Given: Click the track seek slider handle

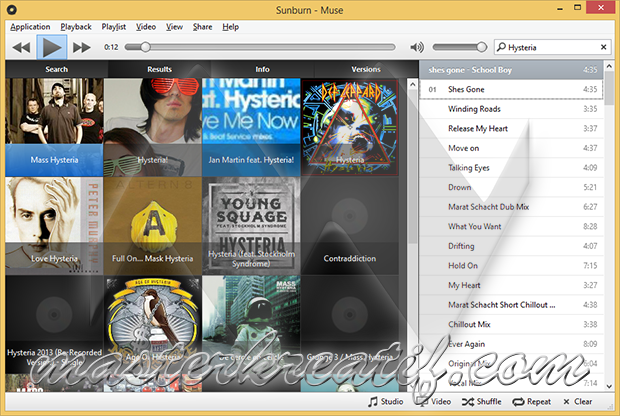Looking at the screenshot, I should click(145, 47).
